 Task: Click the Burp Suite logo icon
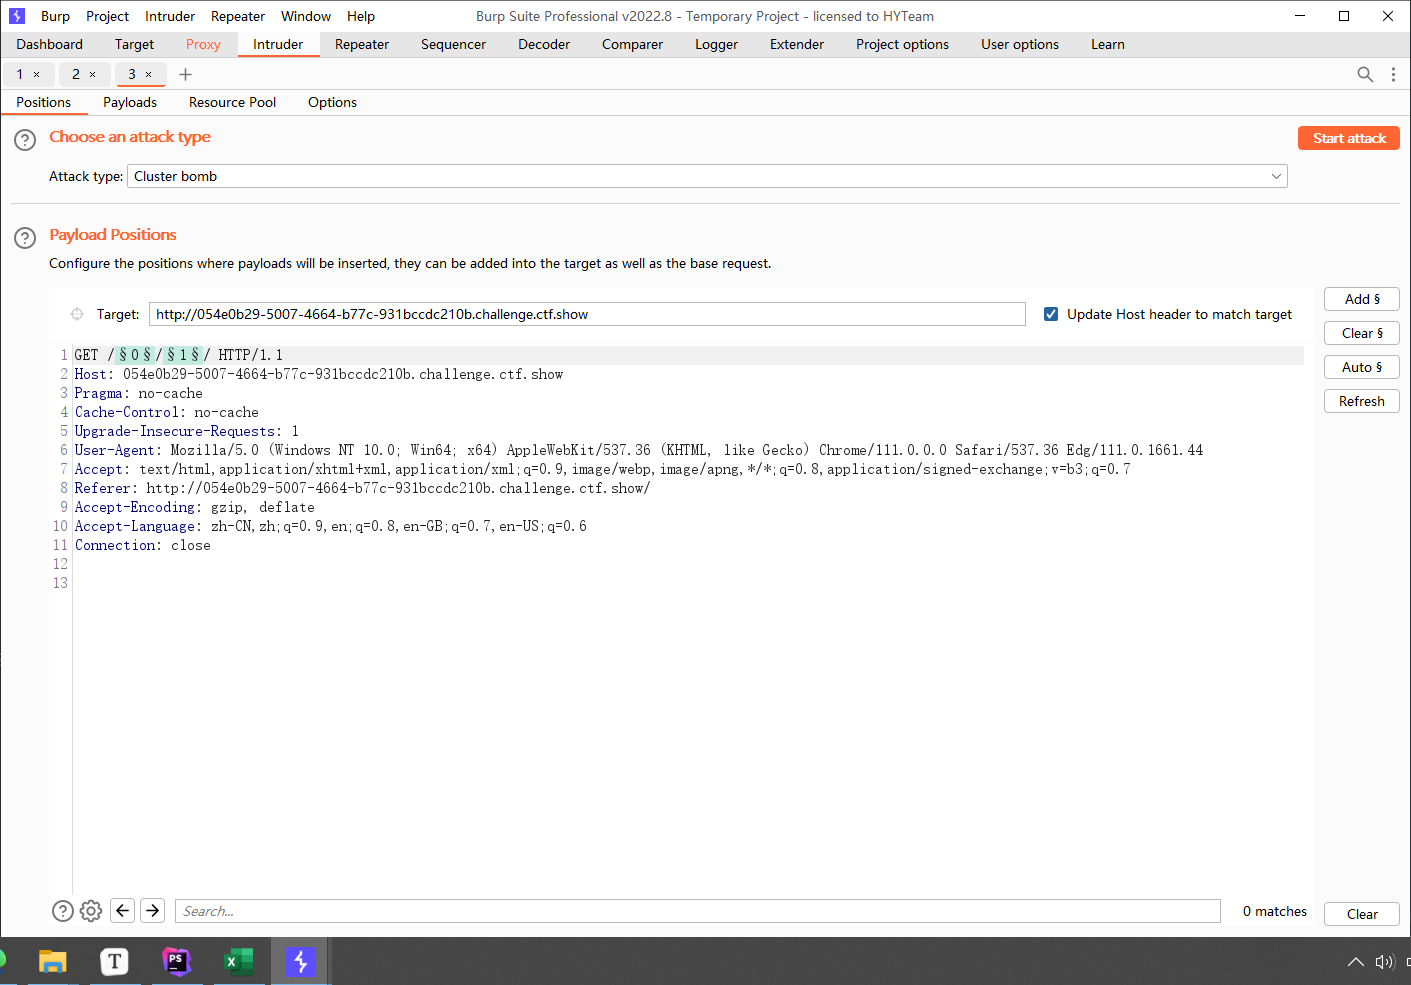coord(16,16)
